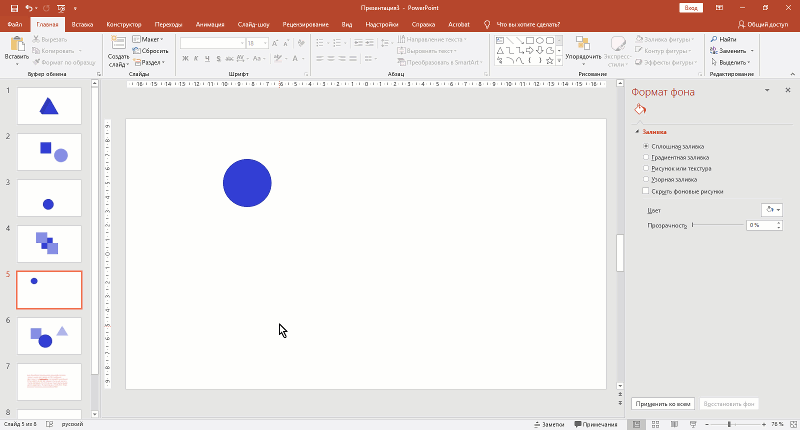Image resolution: width=800 pixels, height=430 pixels.
Task: Enable Hide background graphics (Скрыть фоновые рисунки) checkbox
Action: (x=646, y=190)
